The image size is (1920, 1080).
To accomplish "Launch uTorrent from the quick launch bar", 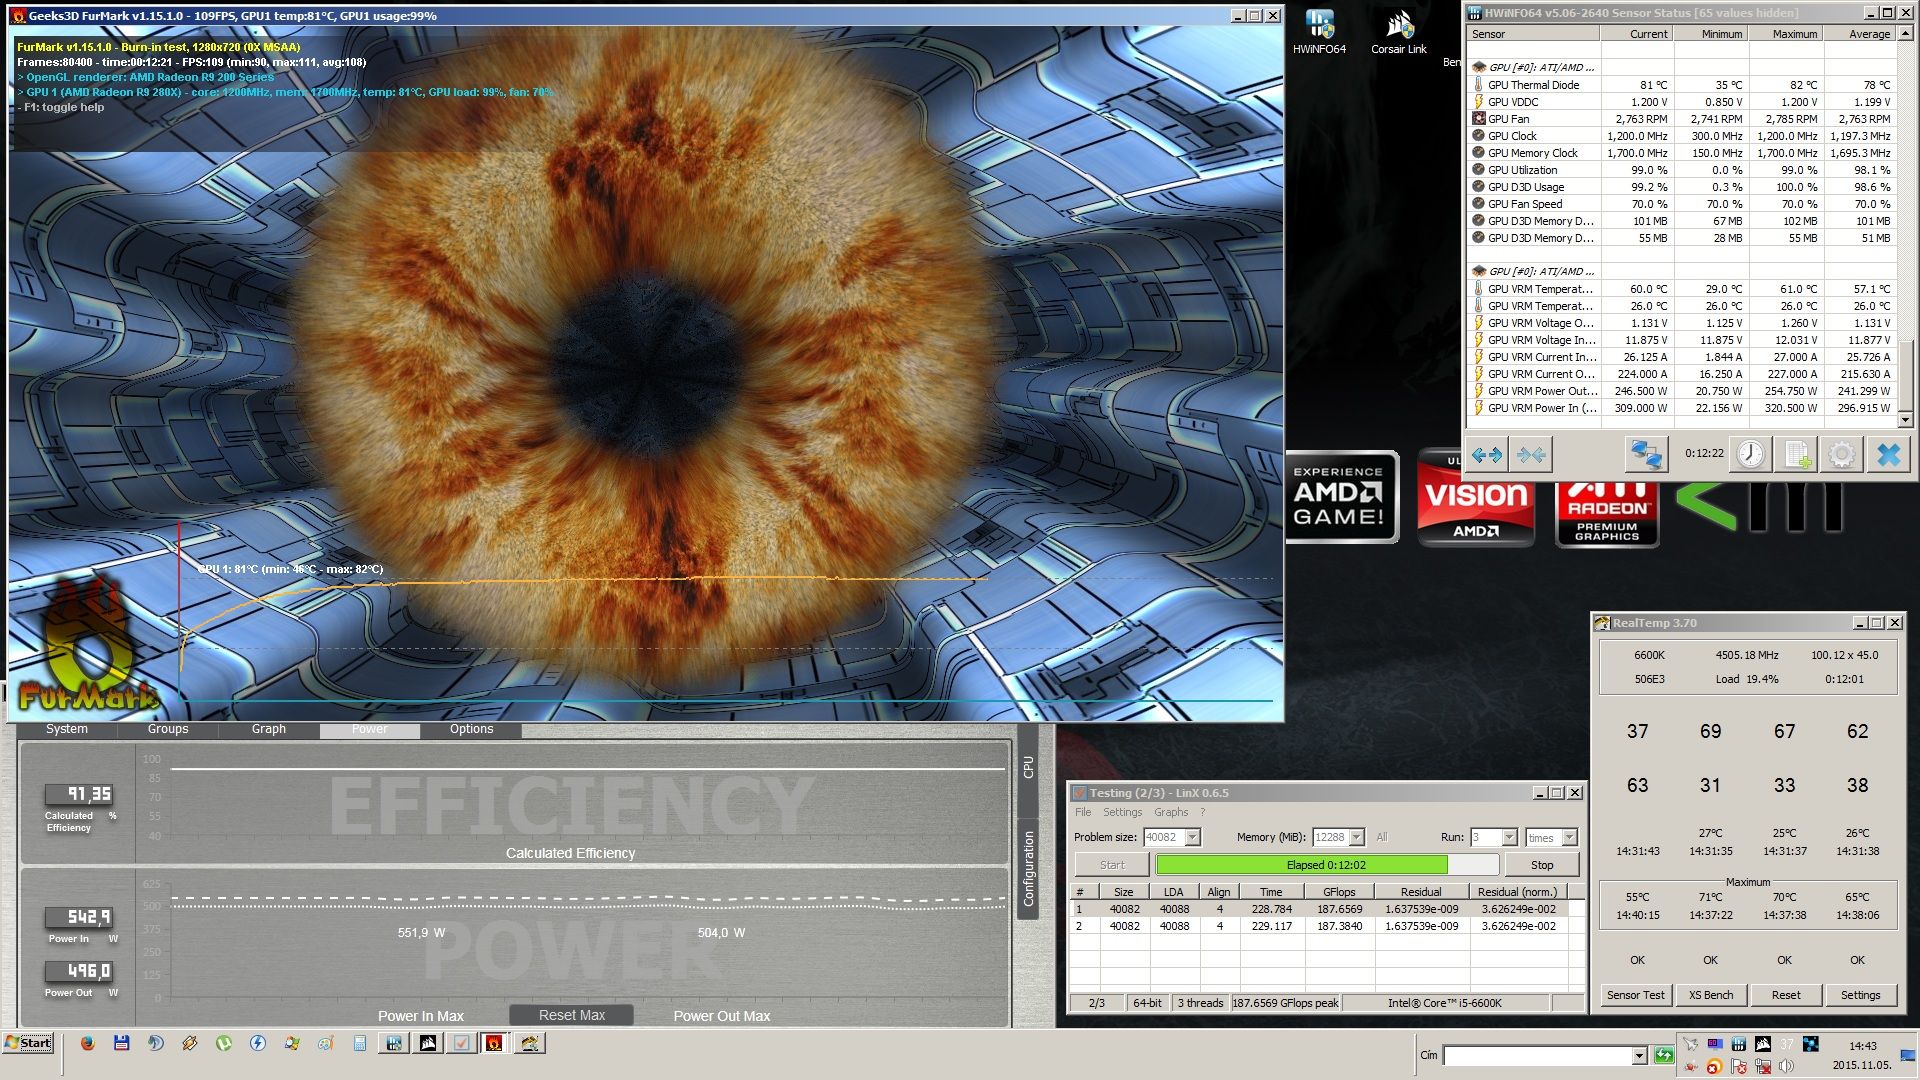I will [x=223, y=1043].
